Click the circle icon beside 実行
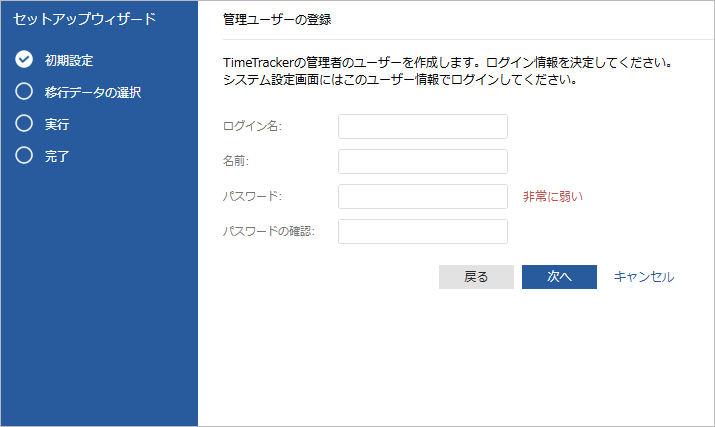 pyautogui.click(x=25, y=124)
